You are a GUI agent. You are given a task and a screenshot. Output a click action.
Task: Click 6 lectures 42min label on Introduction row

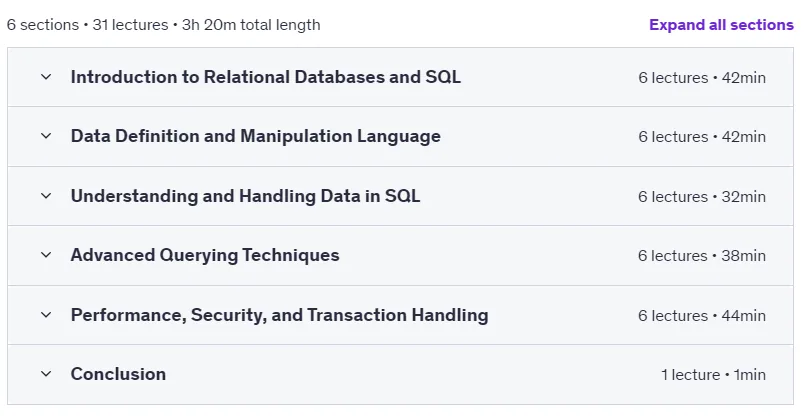pos(702,78)
